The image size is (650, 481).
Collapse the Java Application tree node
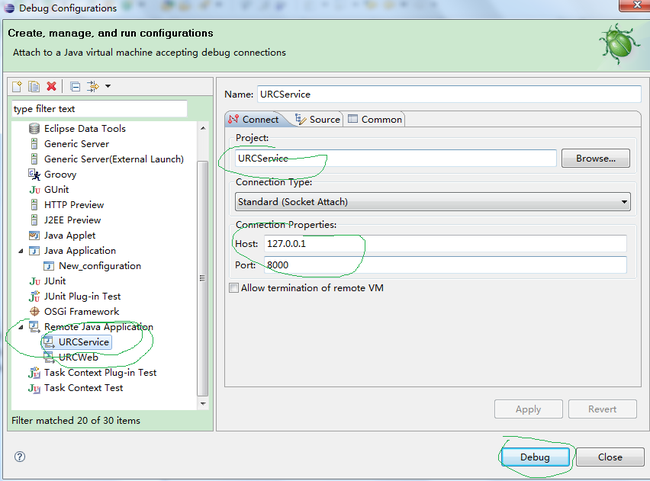21,251
